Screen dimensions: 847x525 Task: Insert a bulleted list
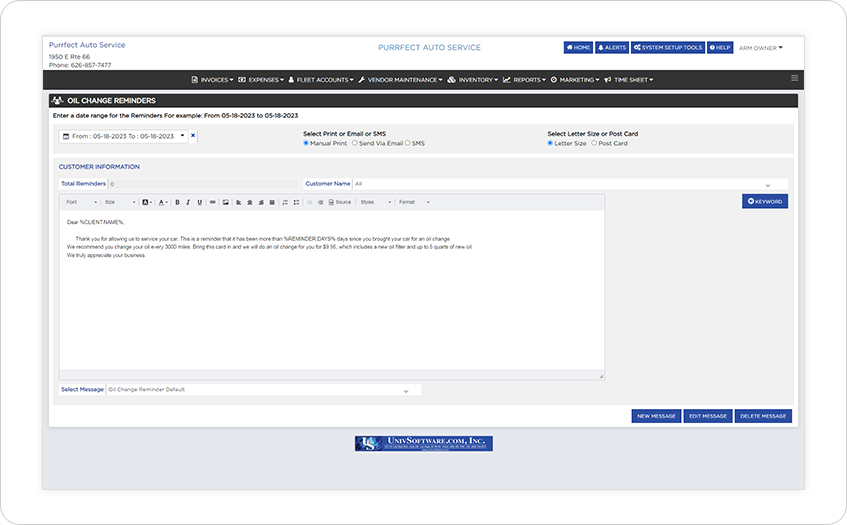(x=296, y=203)
